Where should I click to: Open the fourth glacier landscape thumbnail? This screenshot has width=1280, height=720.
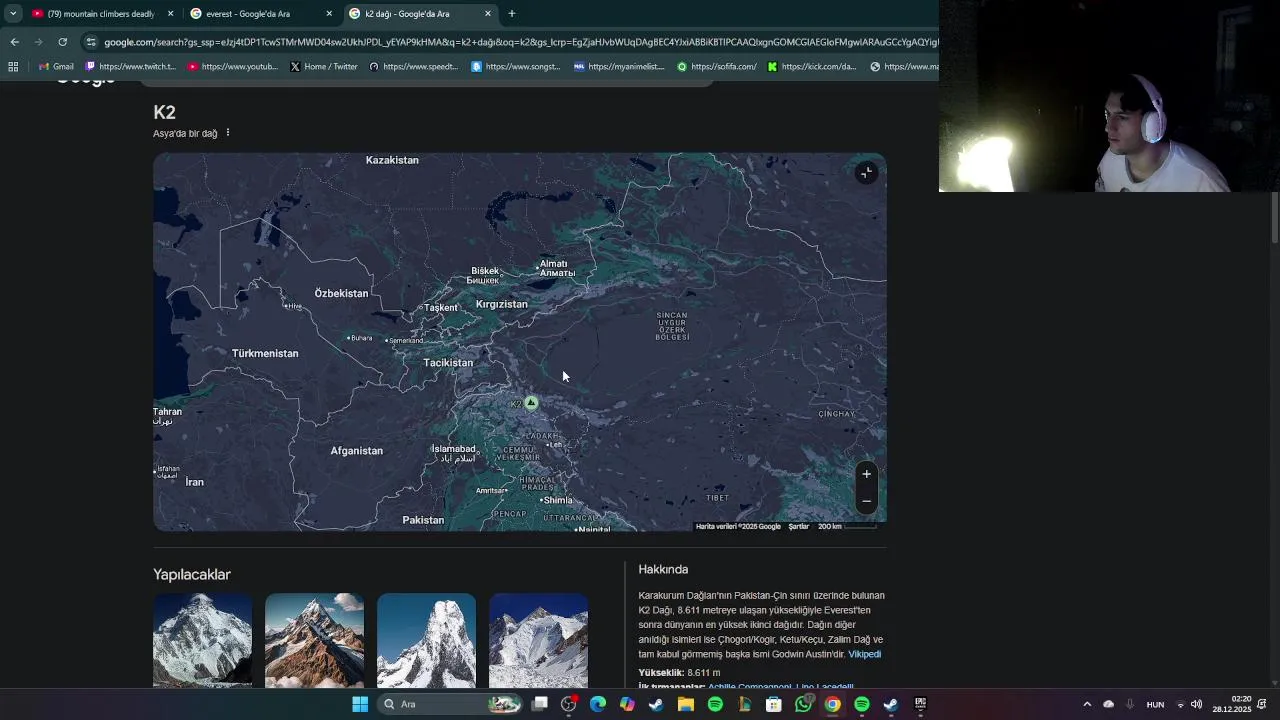pos(538,640)
